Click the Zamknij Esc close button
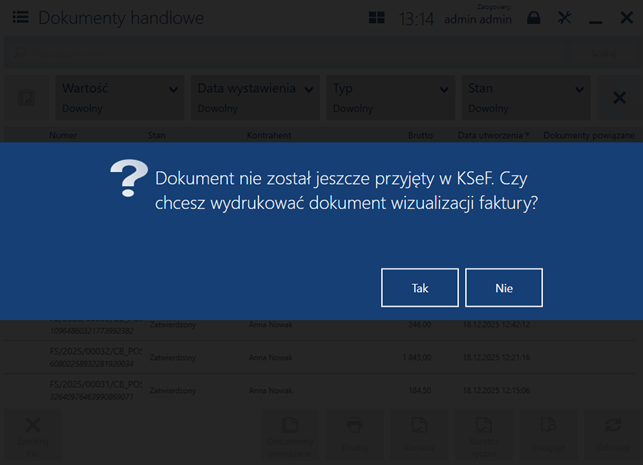This screenshot has height=465, width=643. tap(33, 435)
